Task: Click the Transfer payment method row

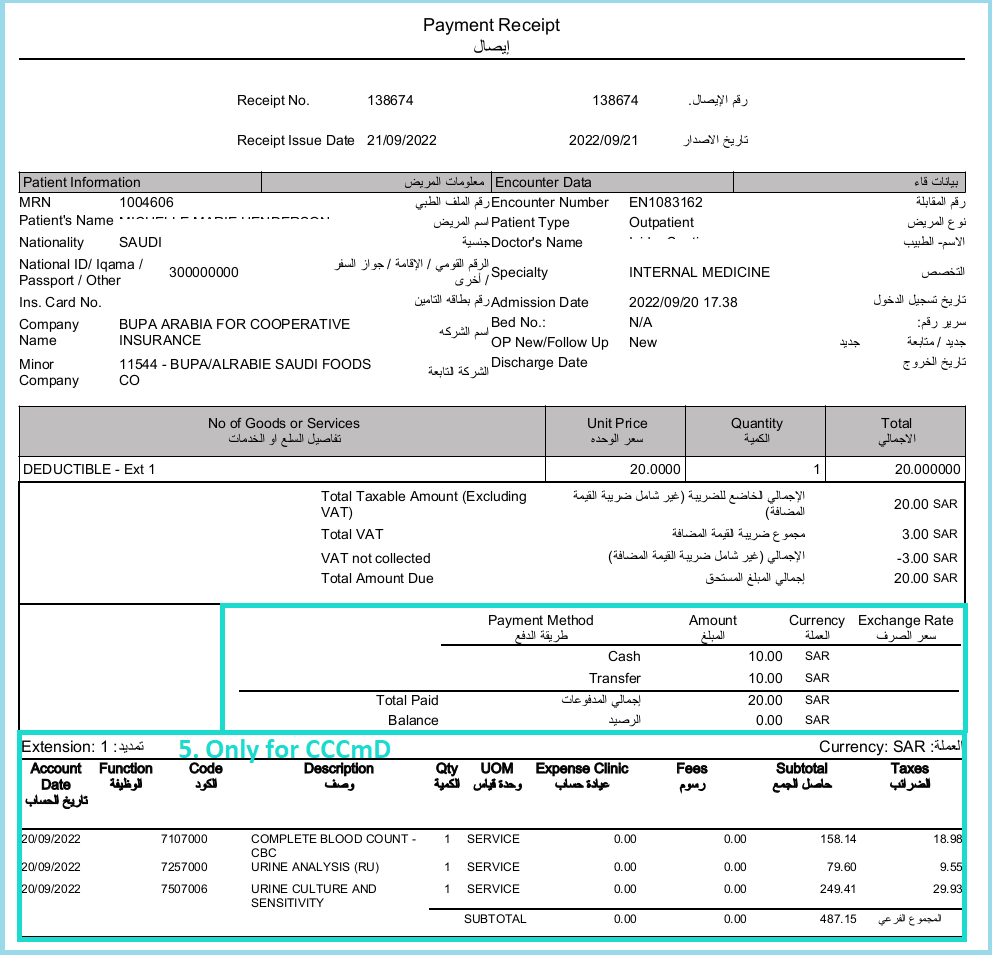Action: tap(700, 679)
